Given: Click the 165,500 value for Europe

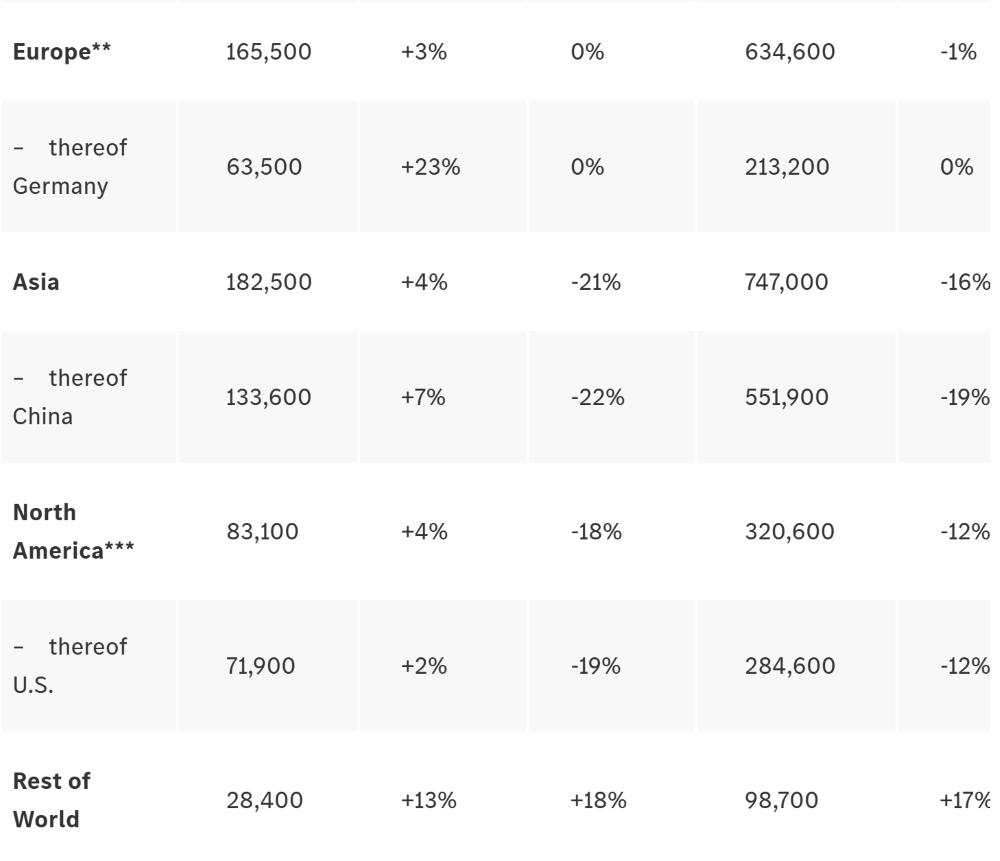Looking at the screenshot, I should pyautogui.click(x=269, y=52).
